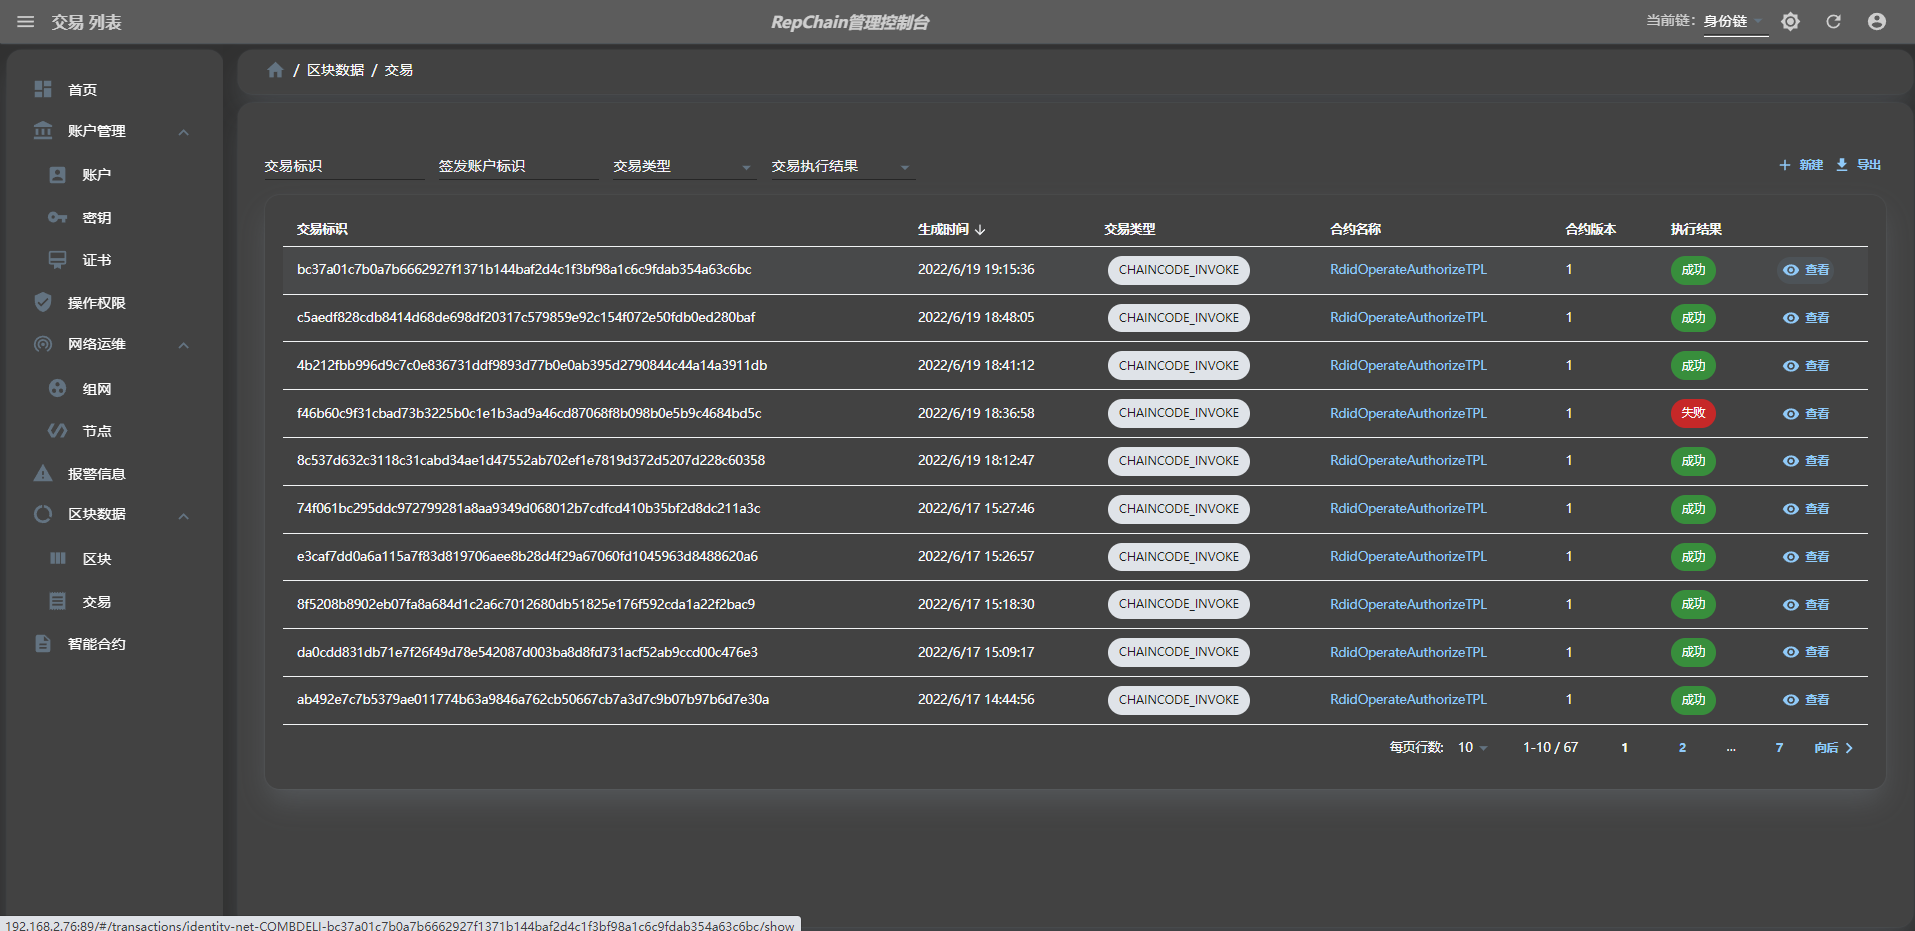Collapse the 账户管理 section chevron
Viewport: 1915px width, 931px height.
tap(184, 132)
